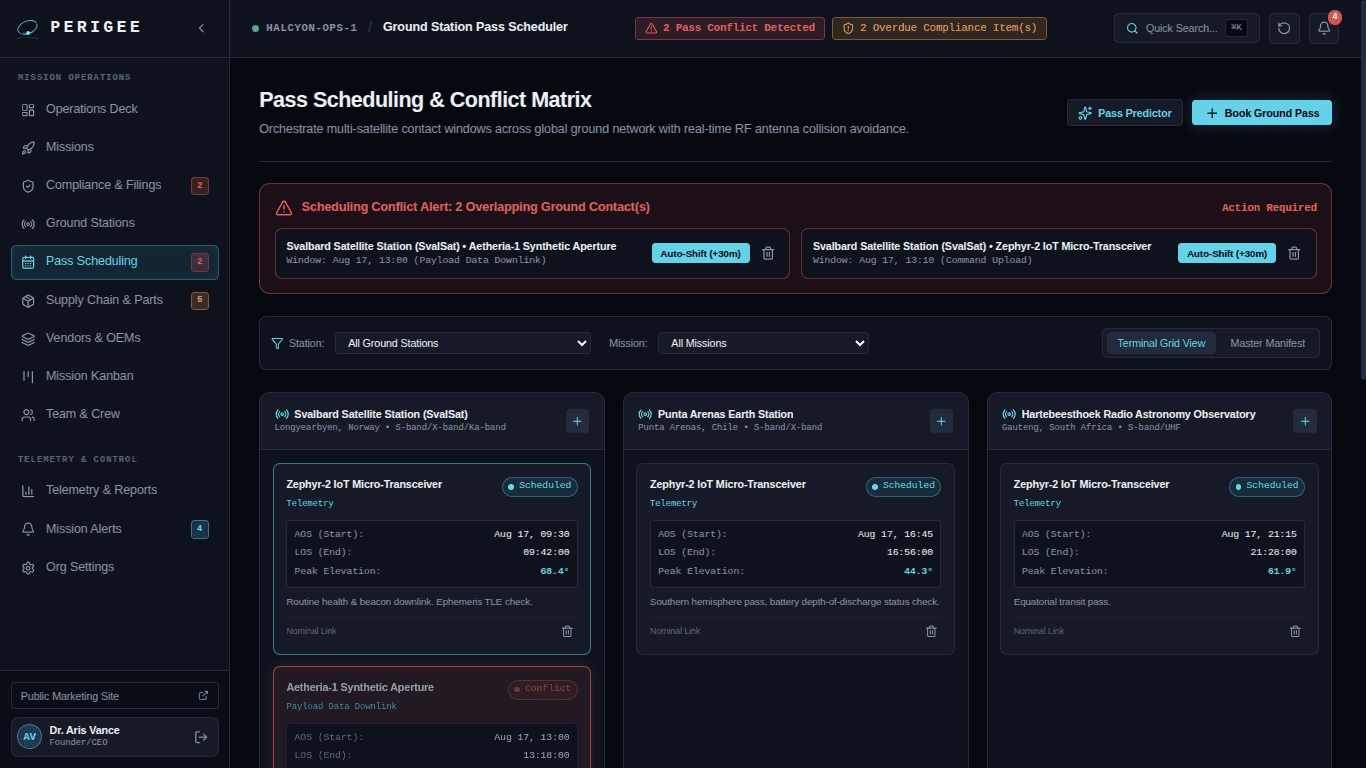1366x768 pixels.
Task: Go to Missions in the sidebar
Action: 115,147
